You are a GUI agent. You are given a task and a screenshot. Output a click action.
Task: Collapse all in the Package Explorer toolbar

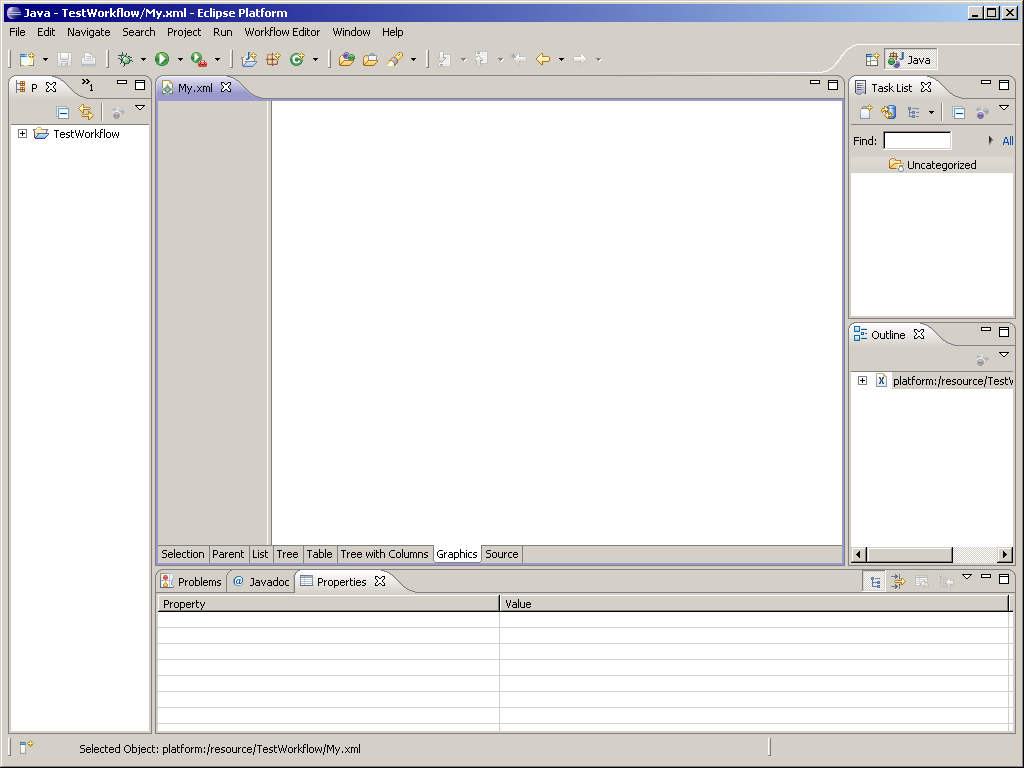63,113
